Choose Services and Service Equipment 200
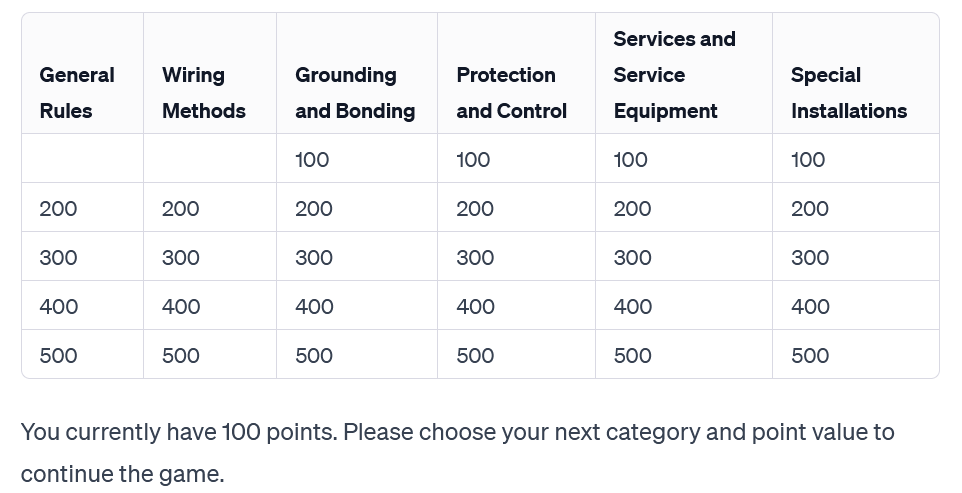Image resolution: width=962 pixels, height=493 pixels. [x=632, y=209]
